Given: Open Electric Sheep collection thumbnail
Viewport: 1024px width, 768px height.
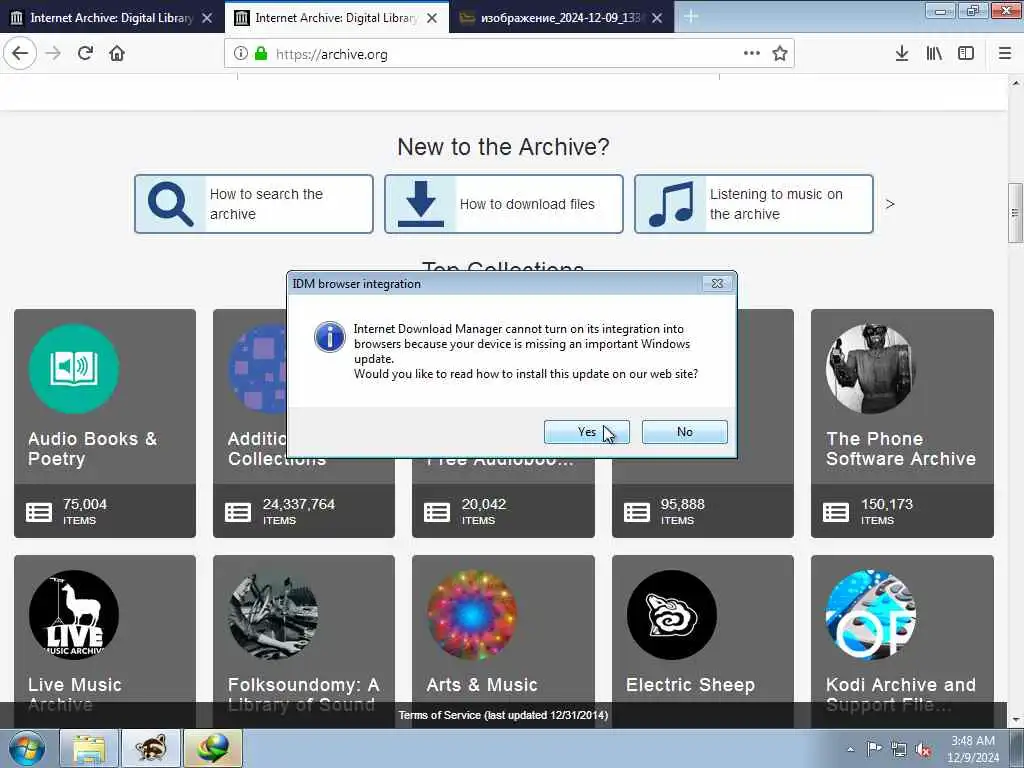Looking at the screenshot, I should click(x=671, y=615).
